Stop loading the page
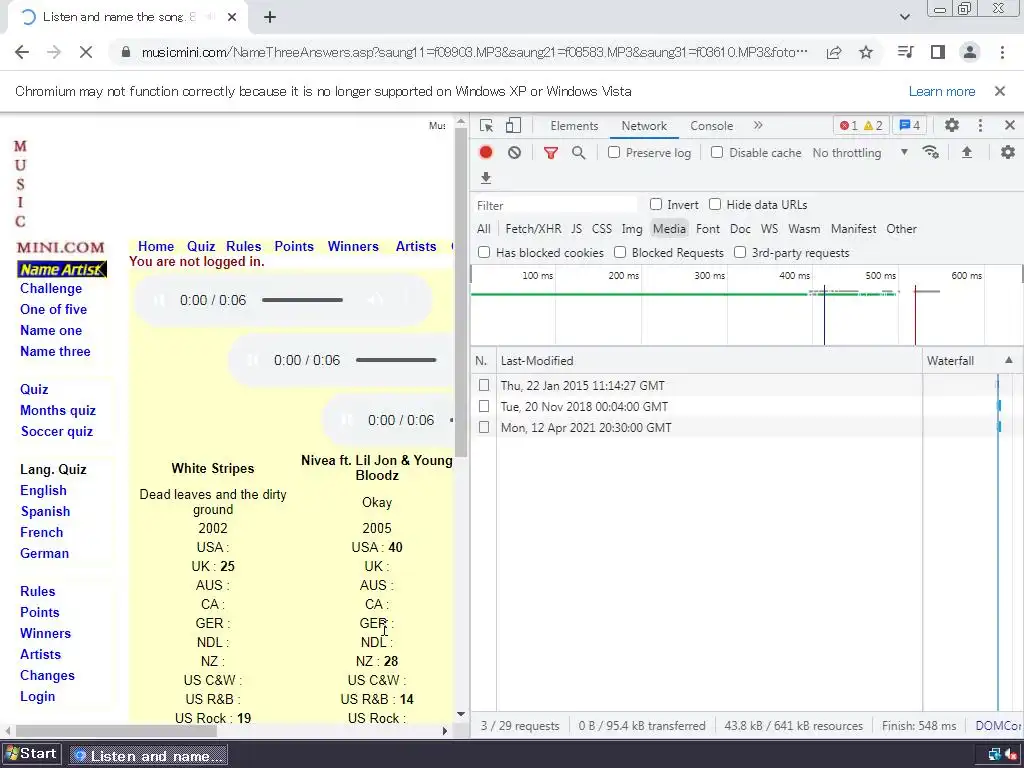The image size is (1024, 768). coord(86,52)
